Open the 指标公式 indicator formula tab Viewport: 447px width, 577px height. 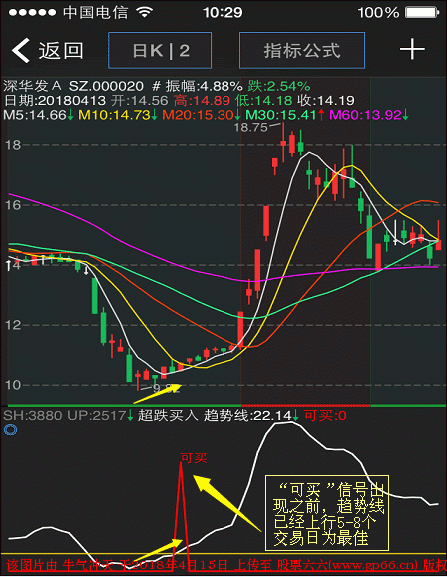(302, 50)
